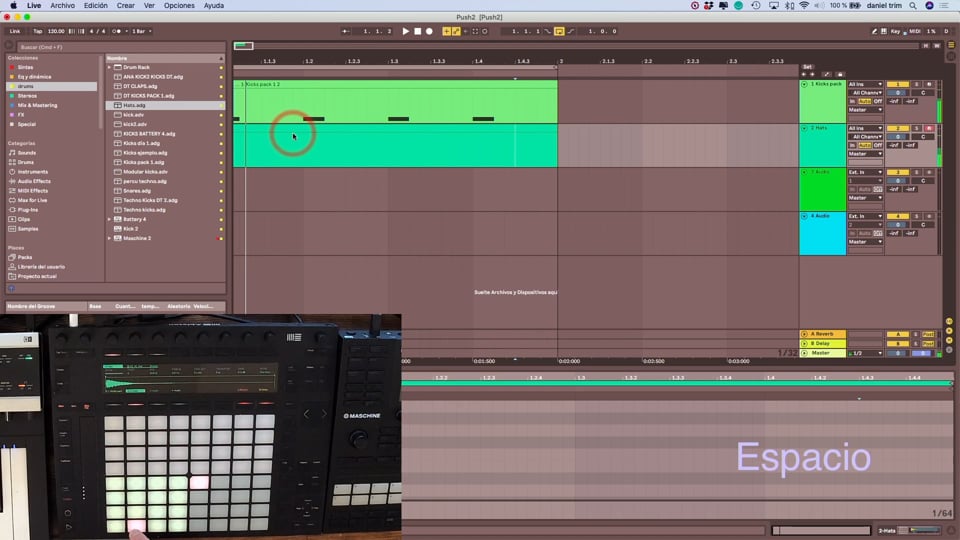Viewport: 960px width, 540px height.
Task: Toggle track activator 2 on Hats
Action: 898,129
